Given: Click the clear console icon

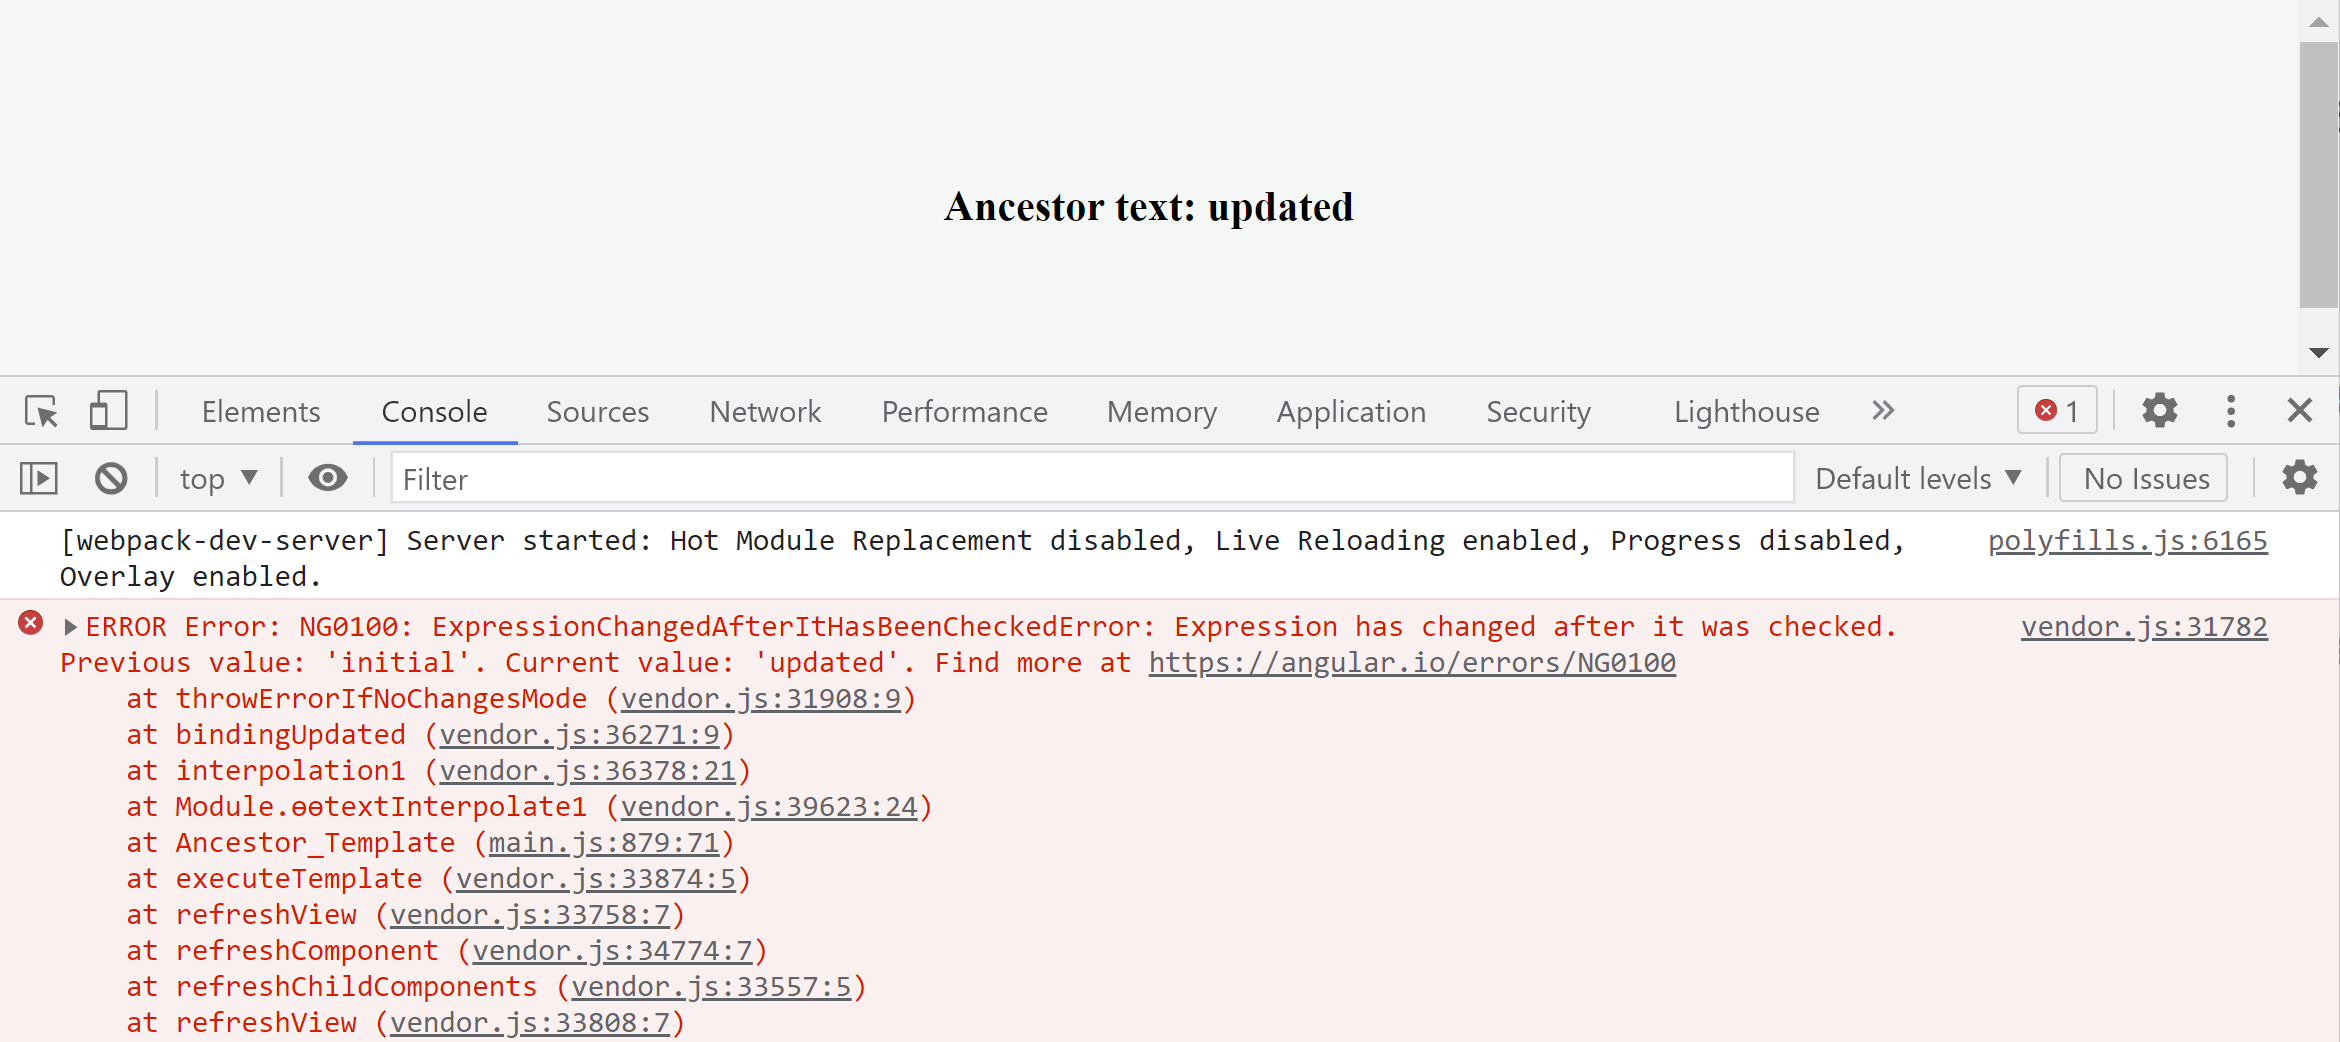Looking at the screenshot, I should pos(111,479).
